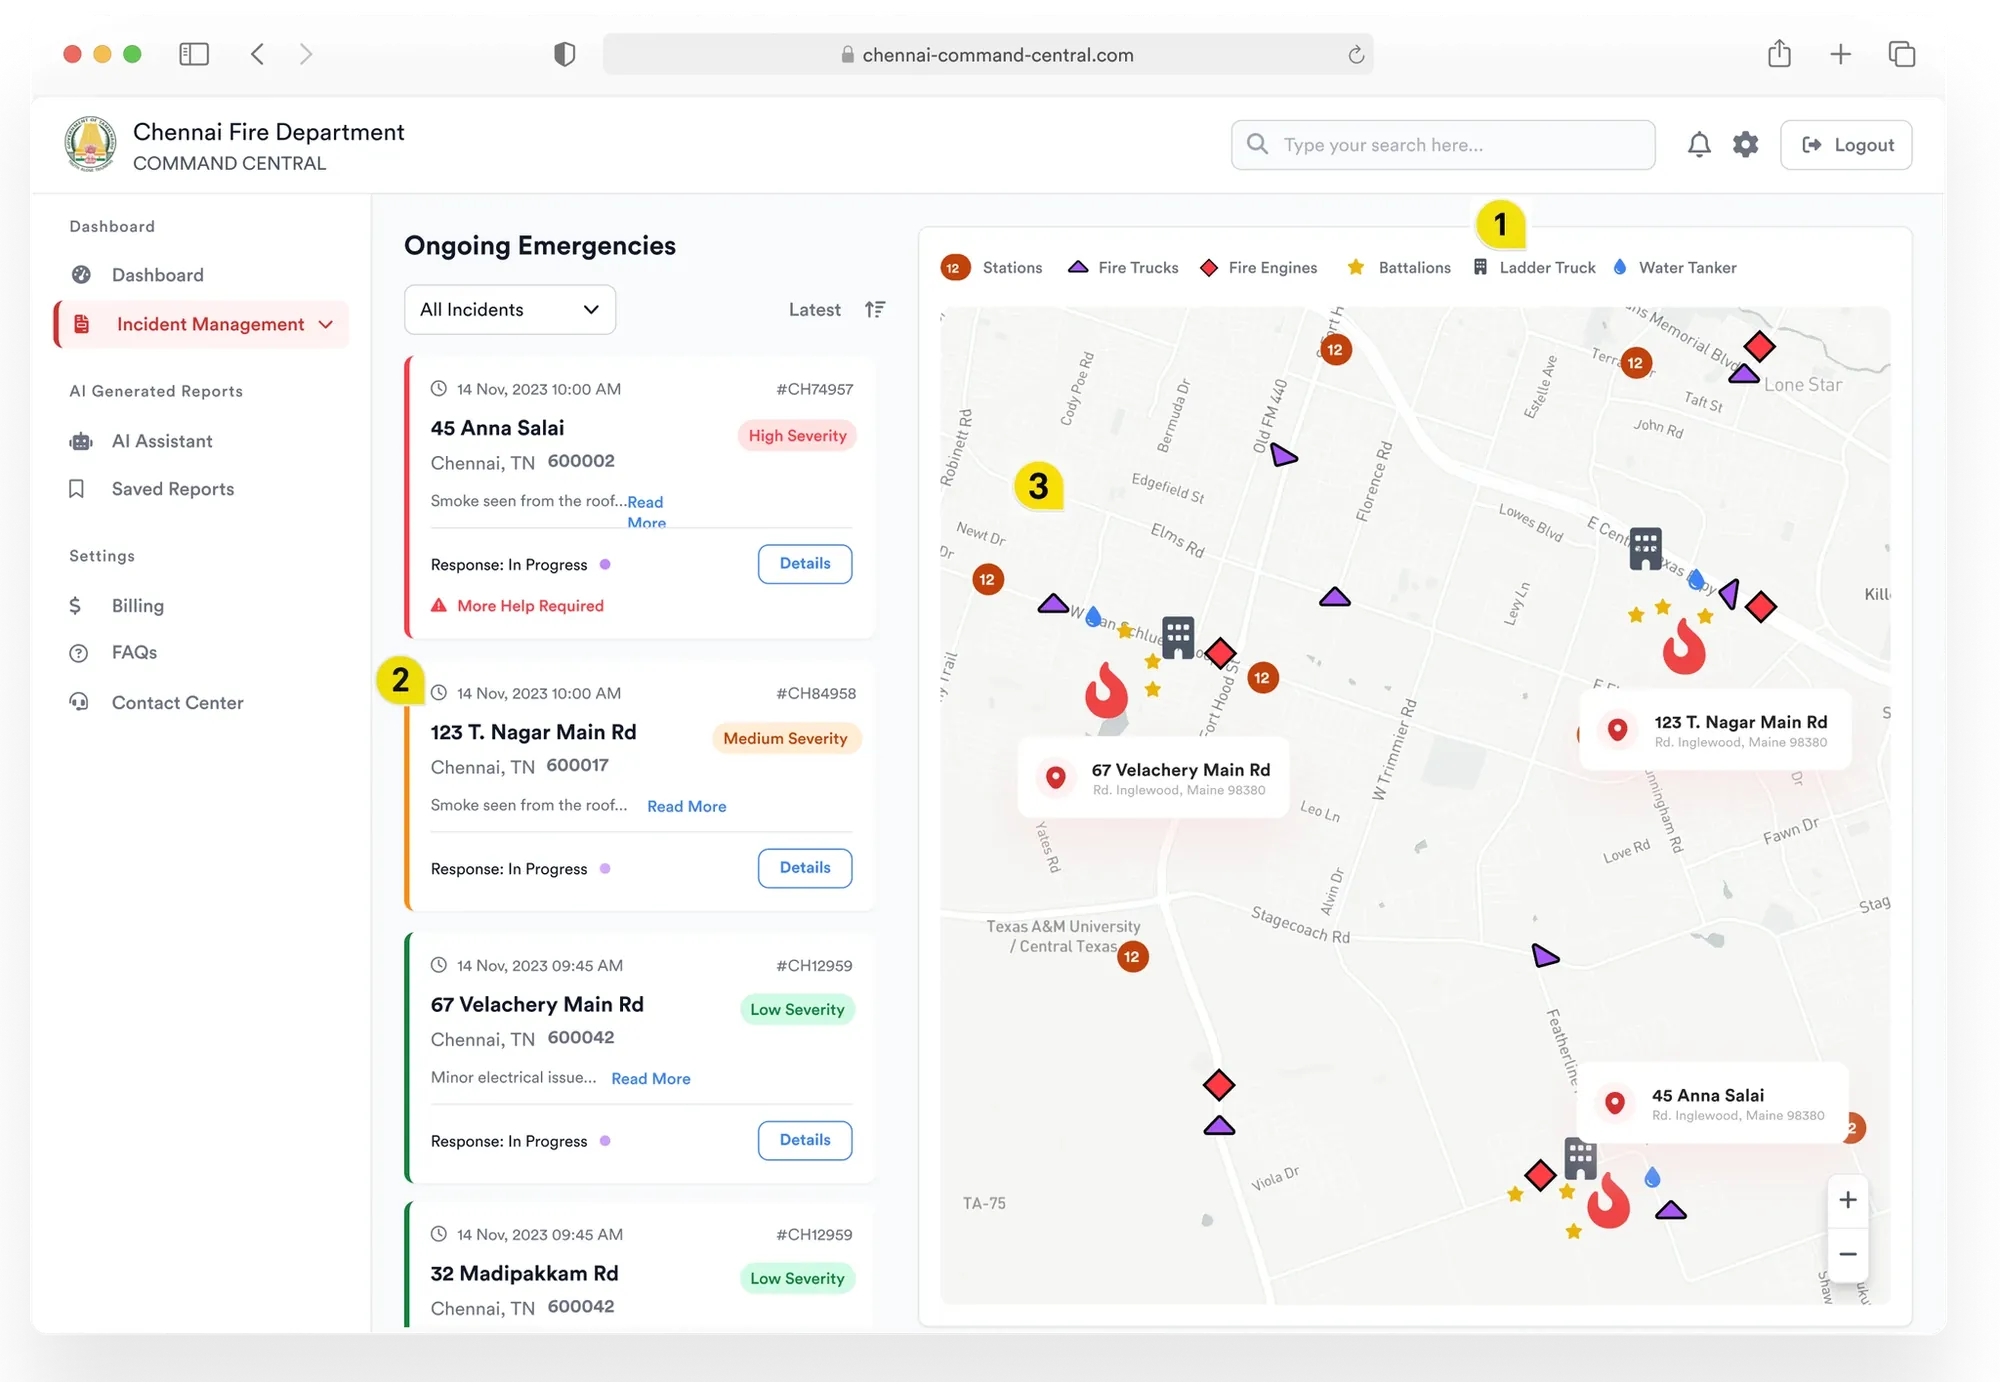Screen dimensions: 2000x1382
Task: Click More Help Required warning
Action: (x=517, y=606)
